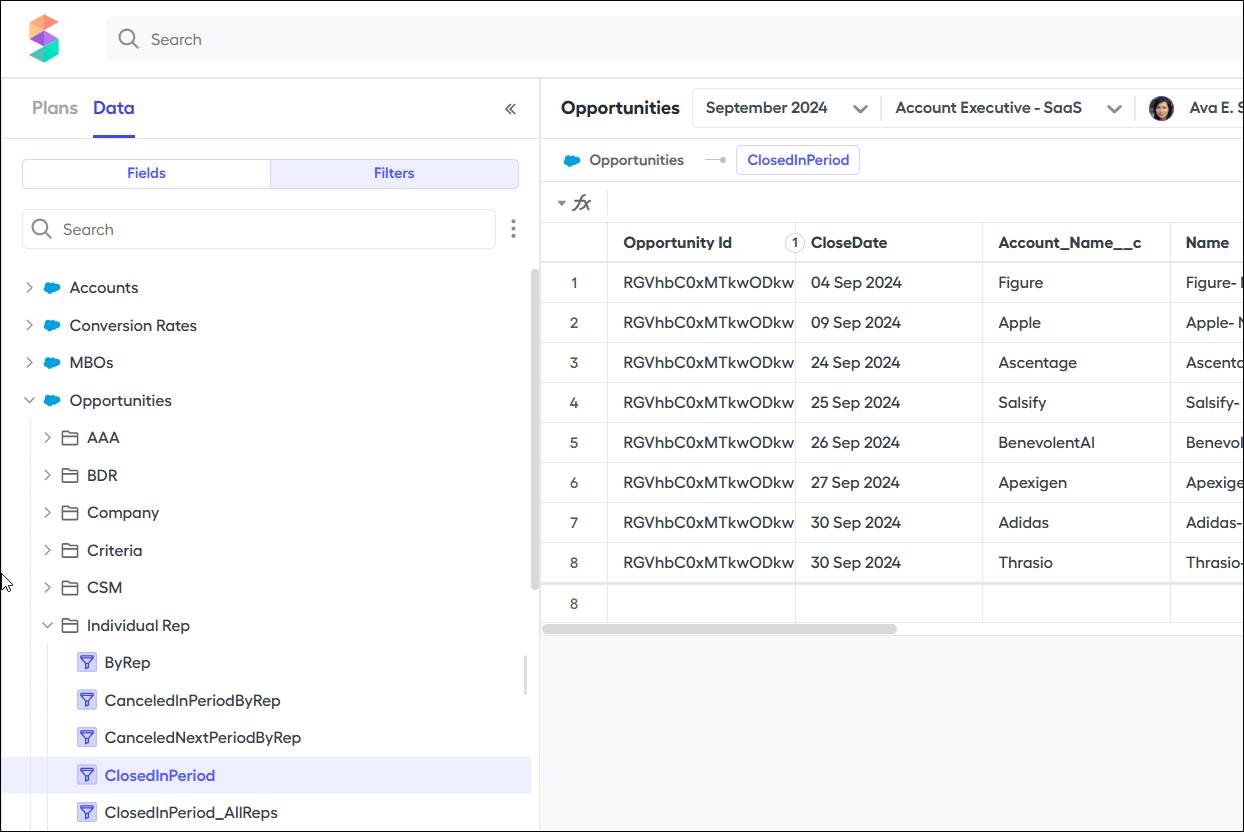The image size is (1244, 832).
Task: Click the top global Search field
Action: (x=675, y=39)
